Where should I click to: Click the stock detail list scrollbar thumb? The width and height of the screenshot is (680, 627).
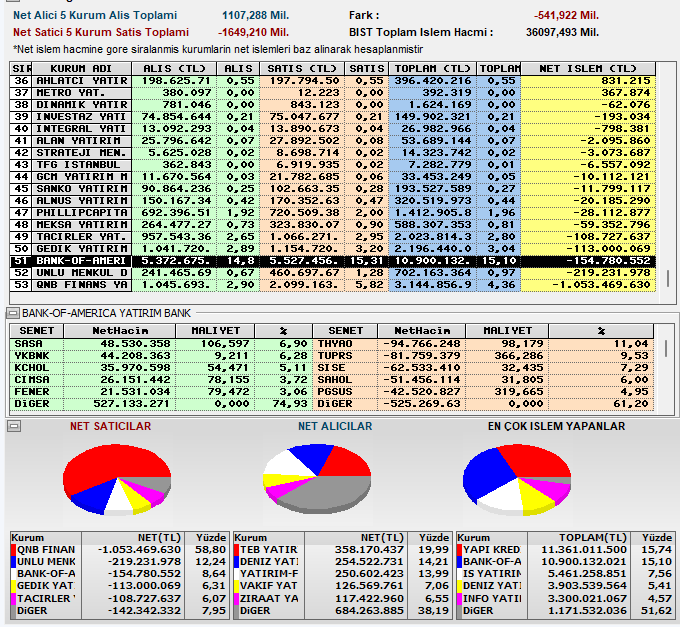click(667, 348)
